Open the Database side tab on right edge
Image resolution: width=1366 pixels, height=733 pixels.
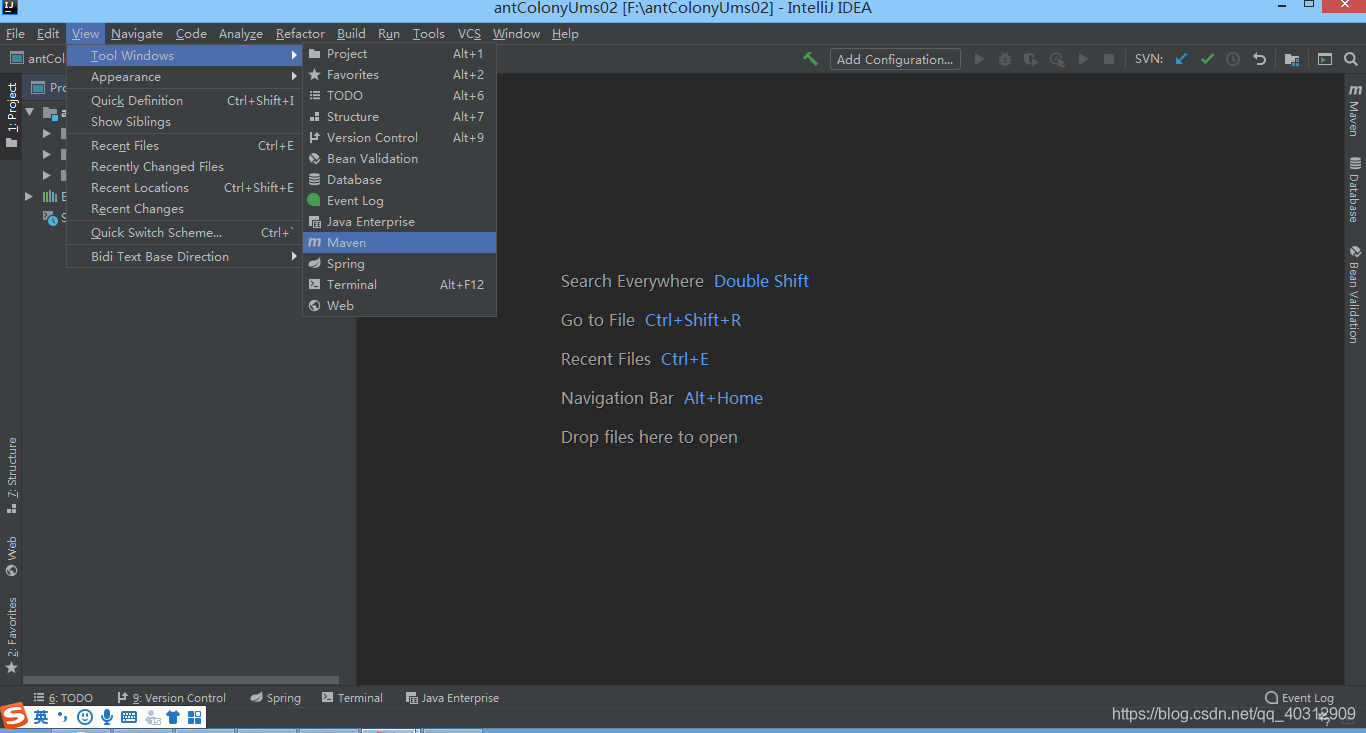click(1354, 189)
